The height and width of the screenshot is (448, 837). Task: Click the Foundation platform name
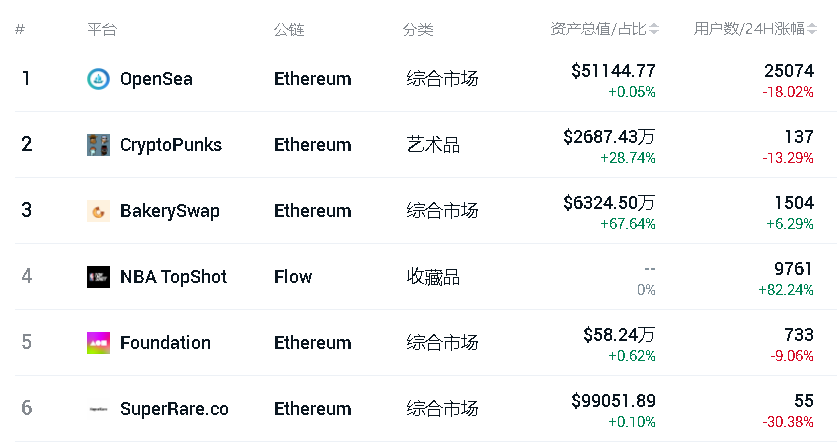click(165, 343)
